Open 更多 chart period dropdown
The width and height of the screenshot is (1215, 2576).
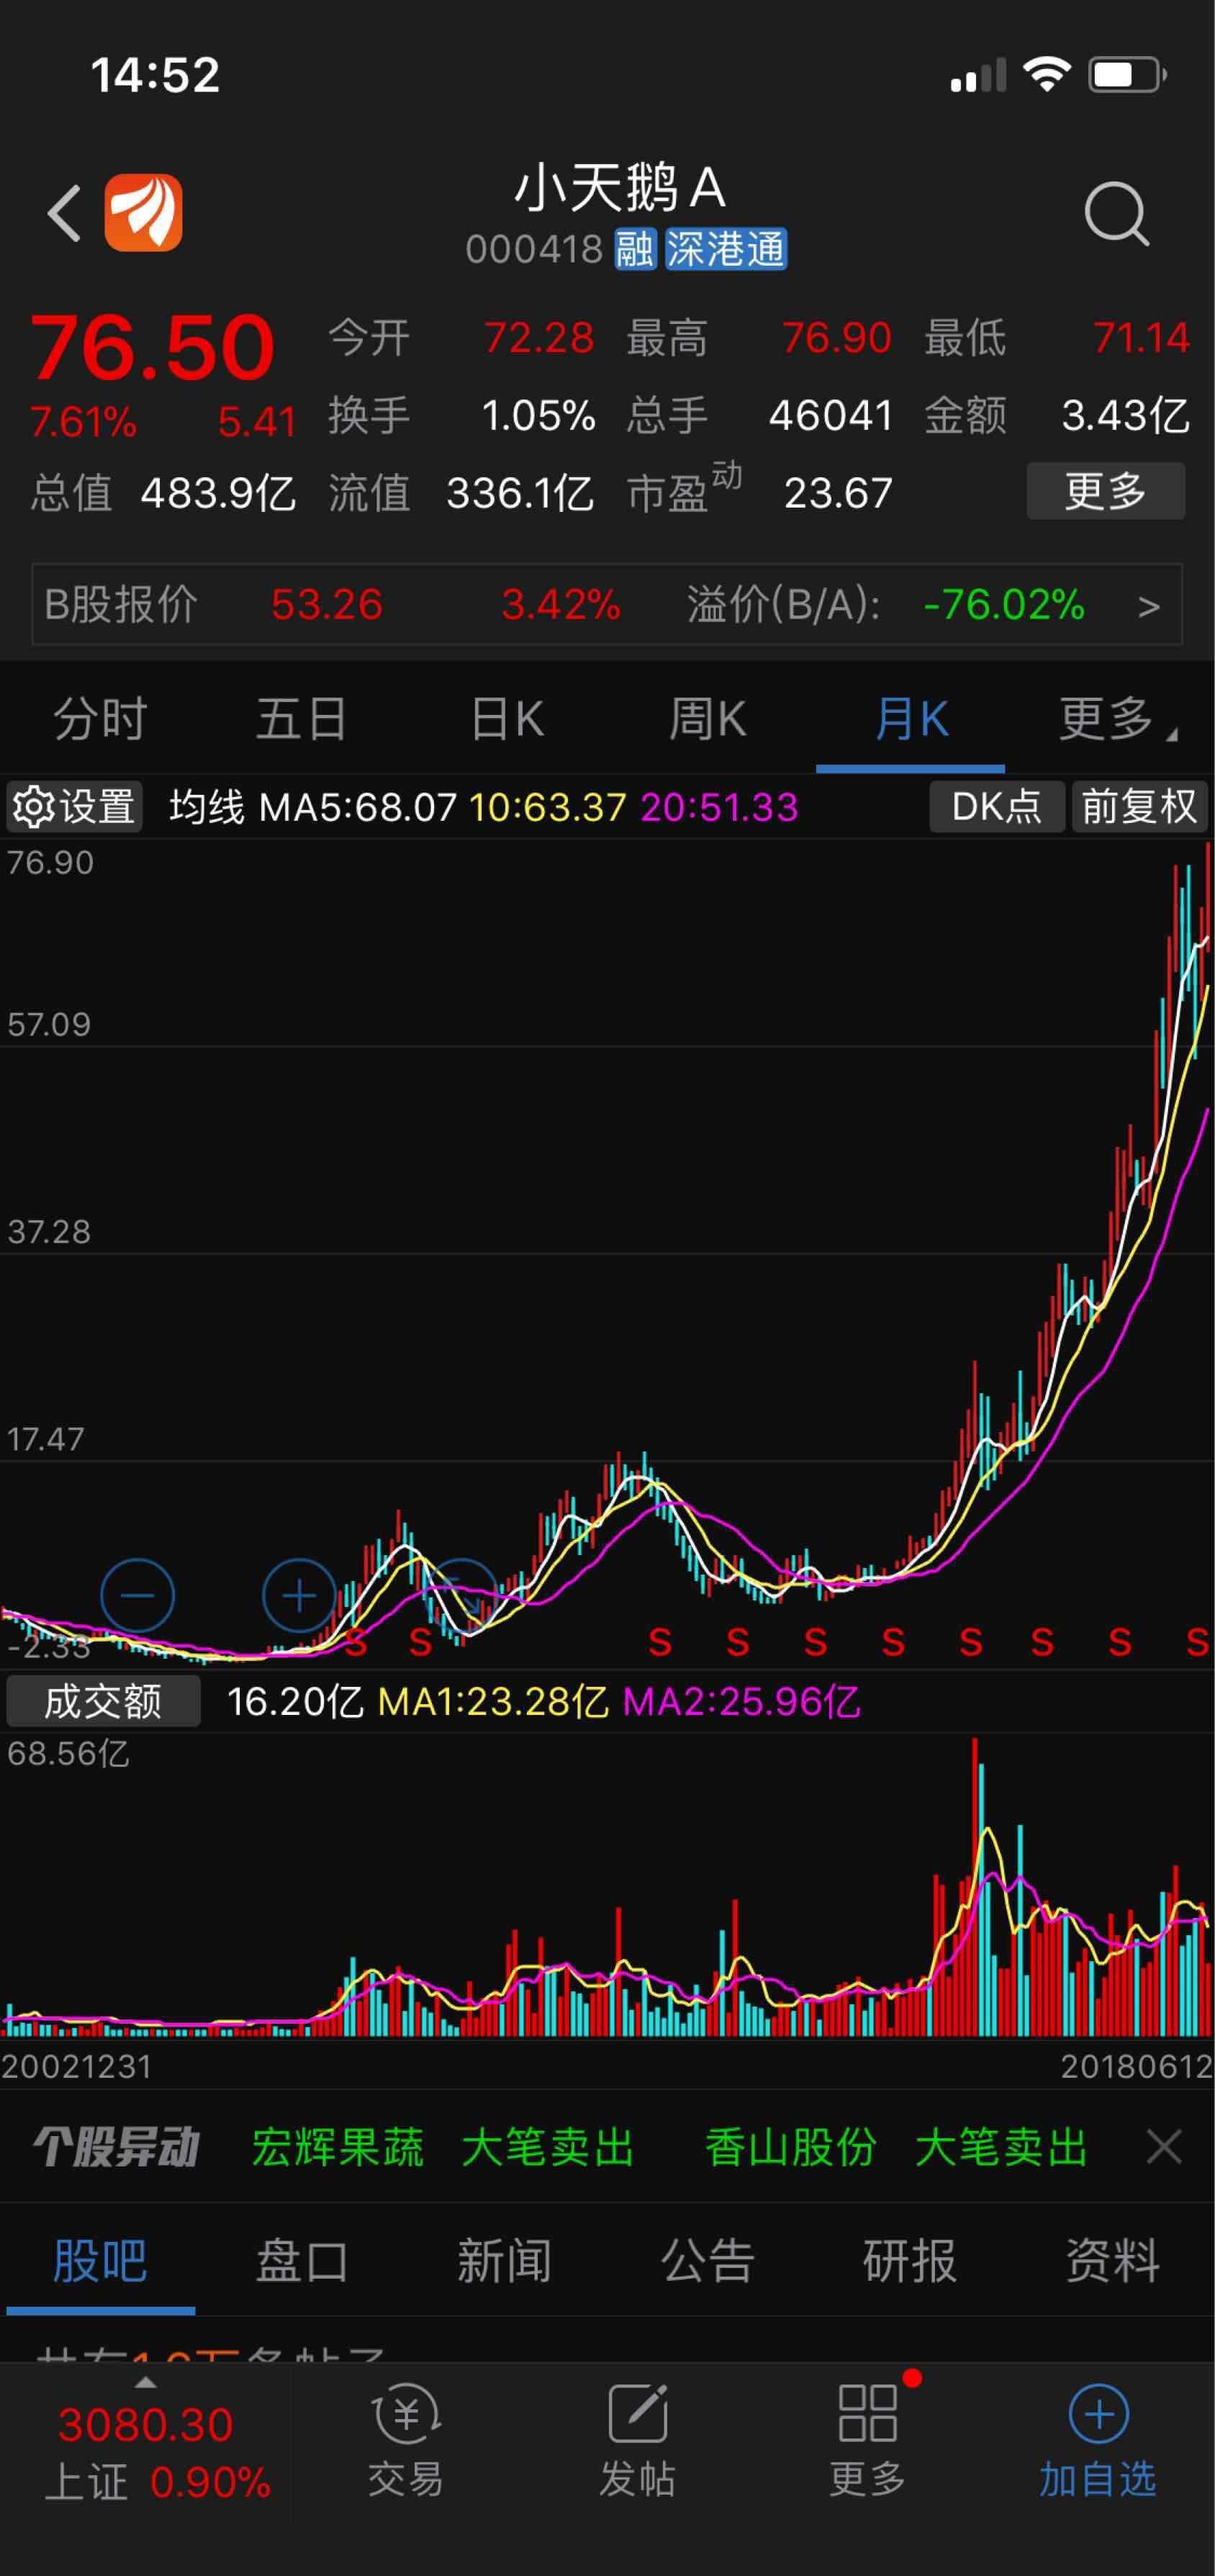[1117, 718]
